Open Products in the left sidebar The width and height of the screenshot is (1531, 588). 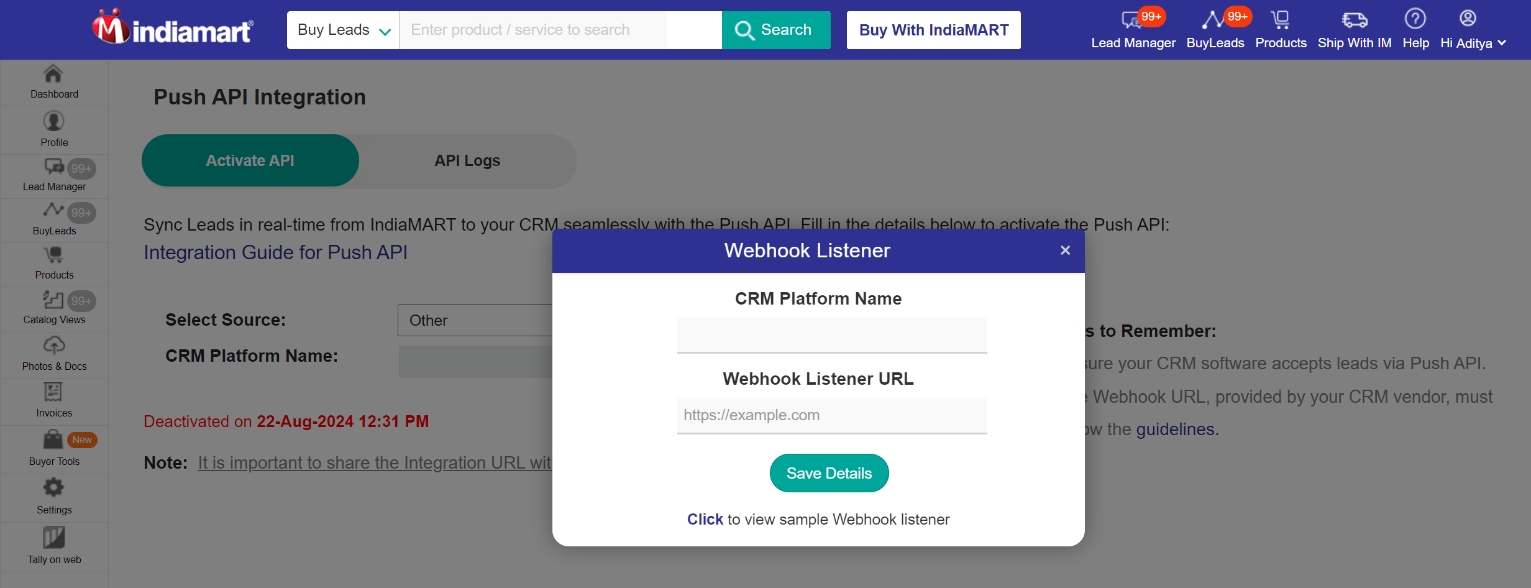(54, 263)
